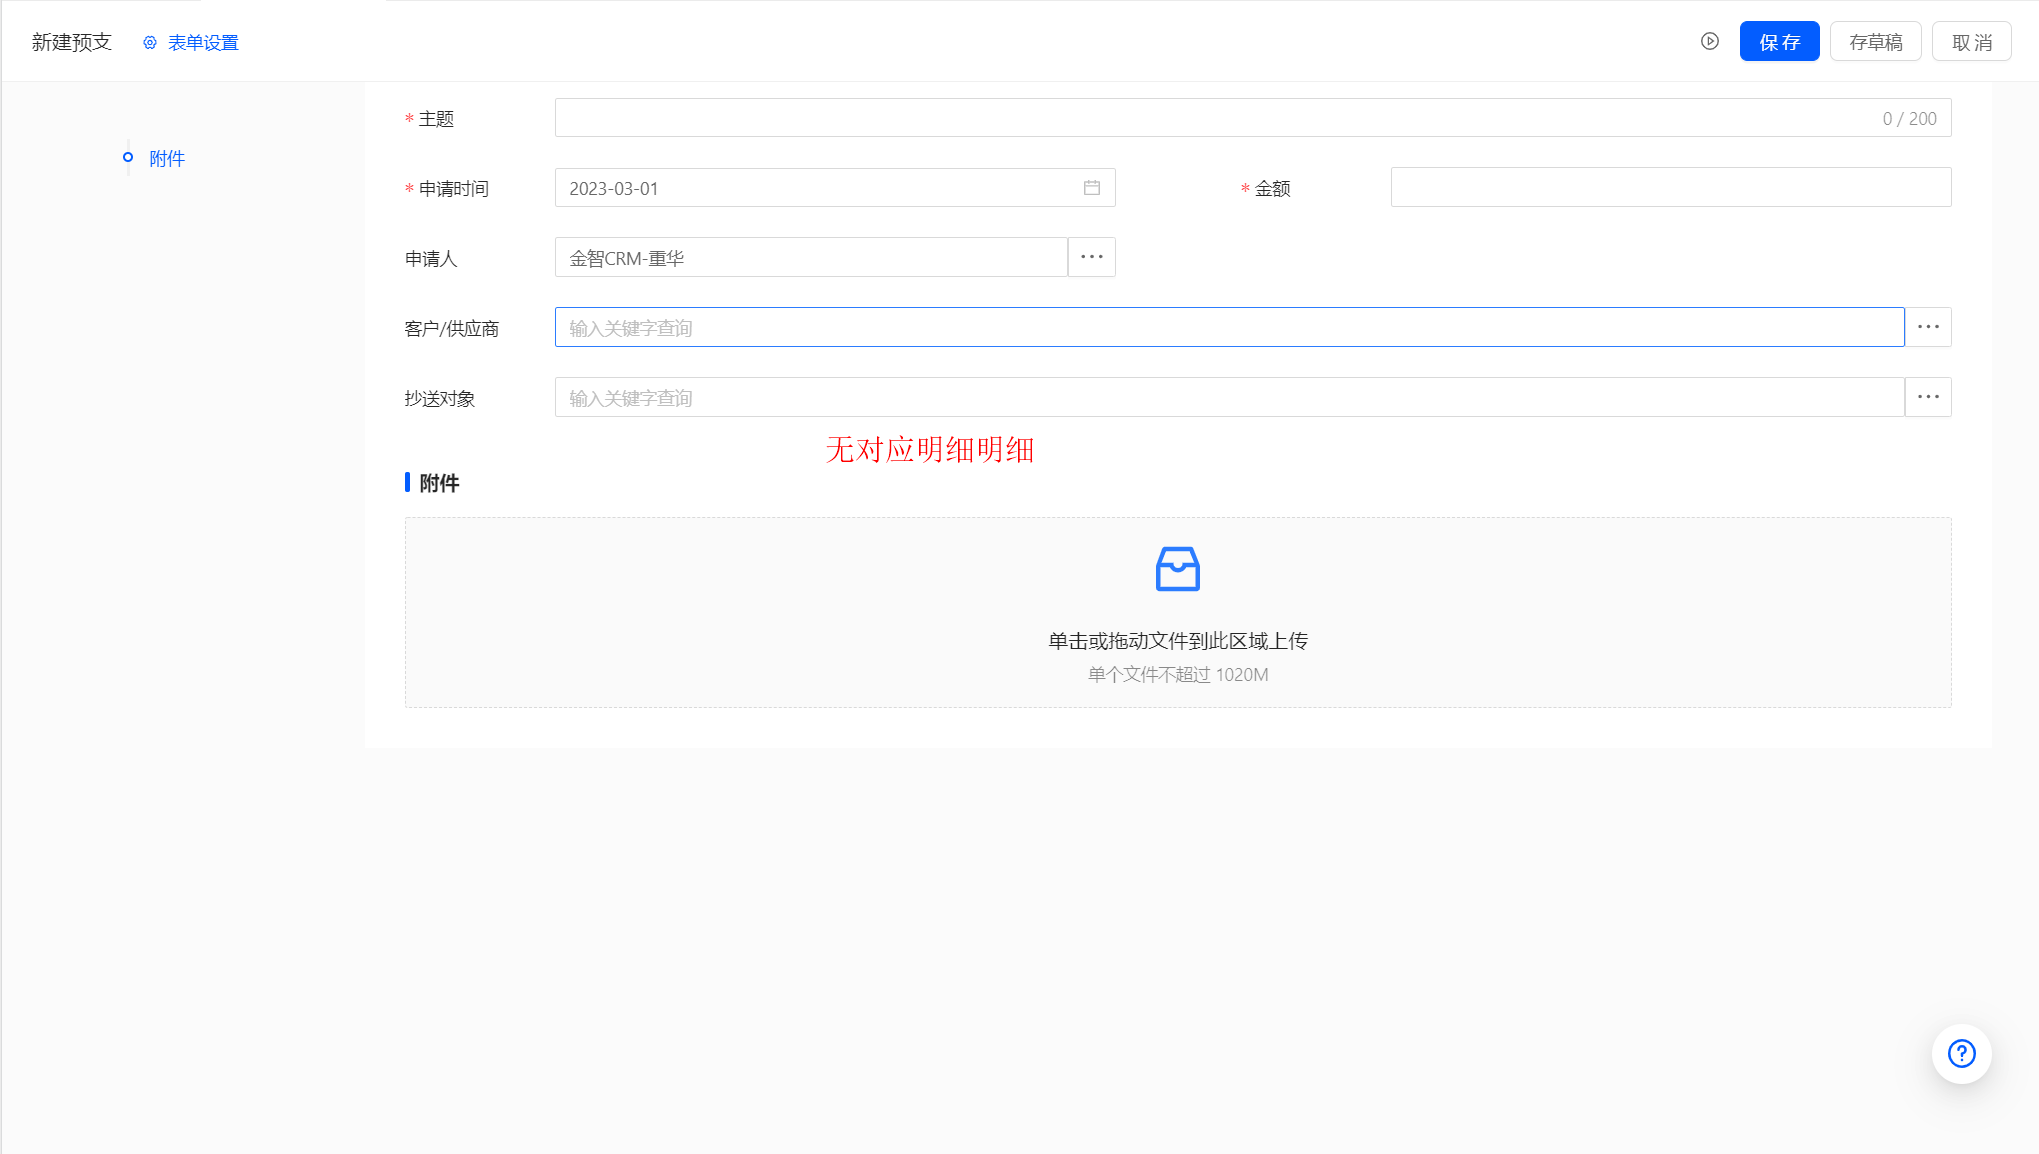
Task: Open the calendar icon in application date
Action: point(1091,188)
